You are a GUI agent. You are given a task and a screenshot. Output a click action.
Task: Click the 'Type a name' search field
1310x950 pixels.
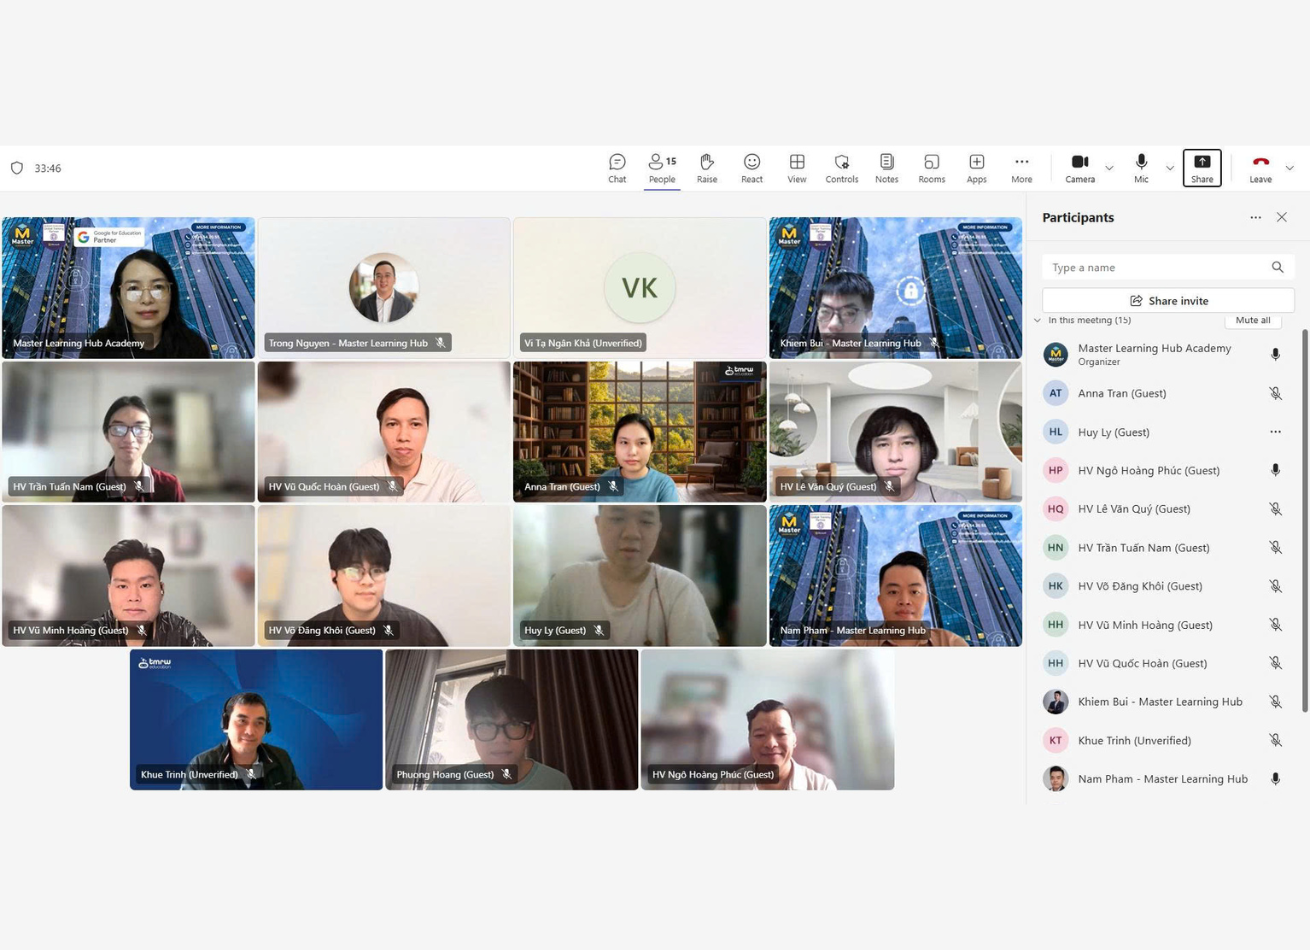pos(1155,268)
